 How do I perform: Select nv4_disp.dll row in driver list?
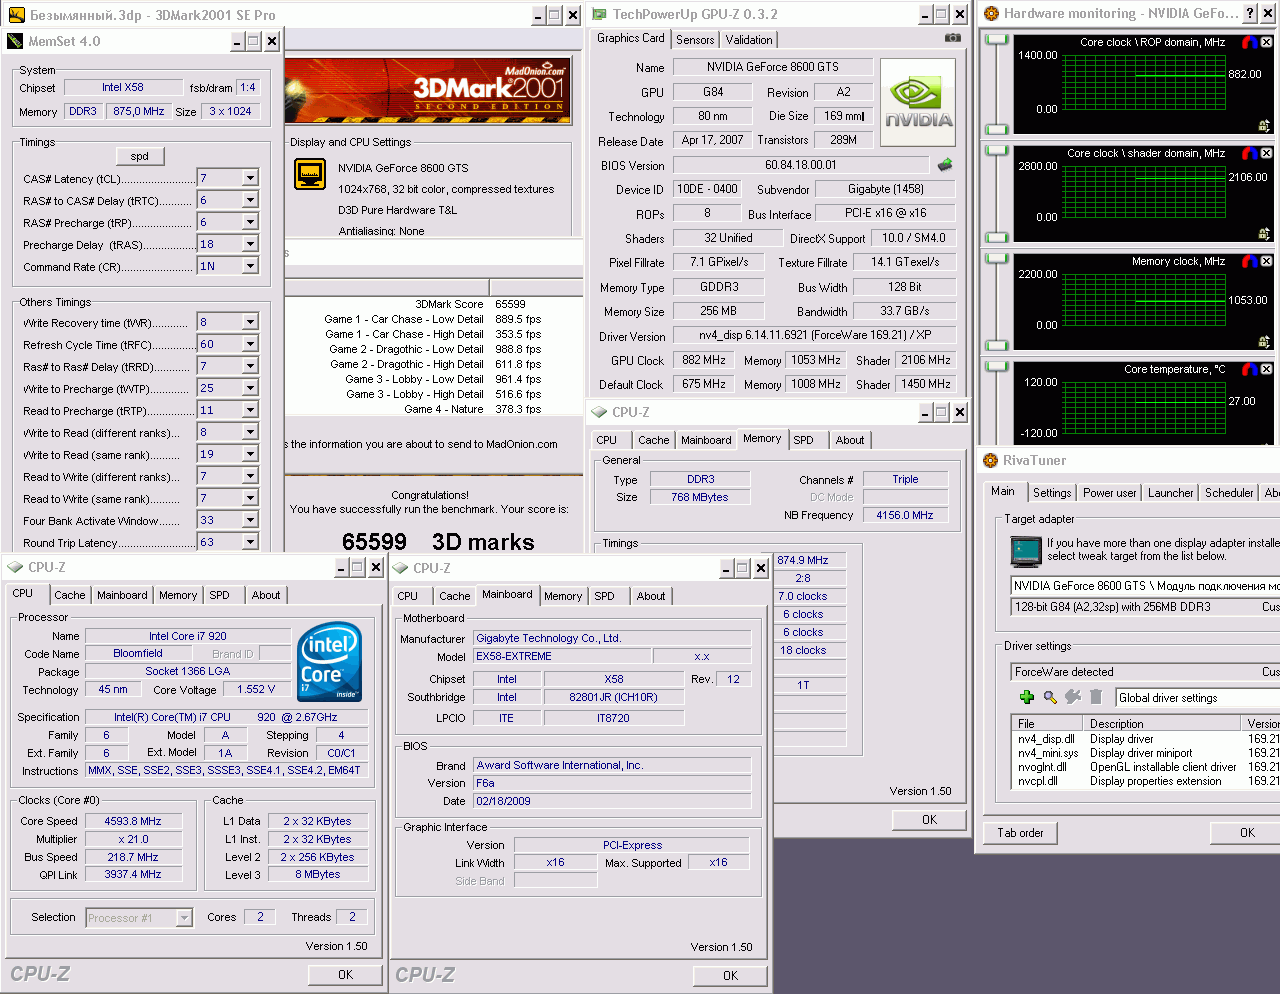(x=1146, y=739)
